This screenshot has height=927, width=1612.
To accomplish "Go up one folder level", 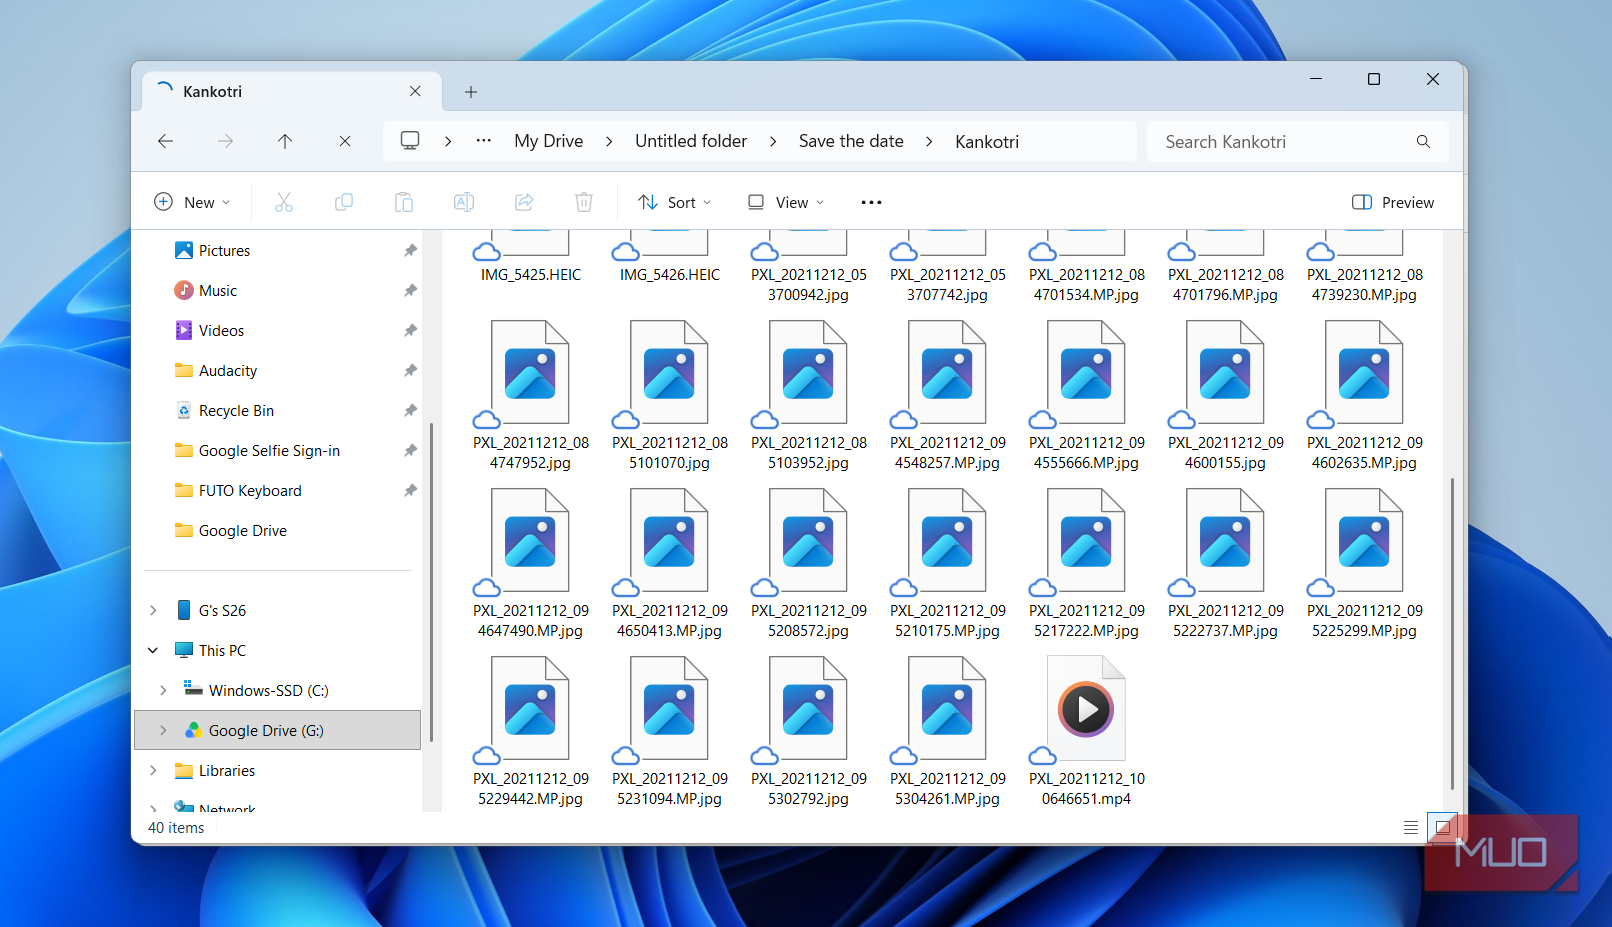I will (285, 141).
